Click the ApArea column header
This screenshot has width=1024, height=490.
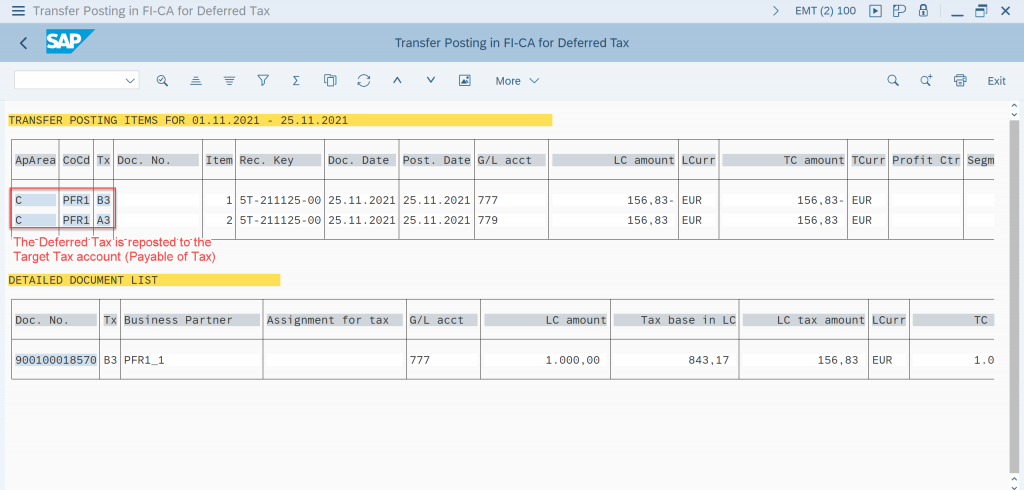35,160
